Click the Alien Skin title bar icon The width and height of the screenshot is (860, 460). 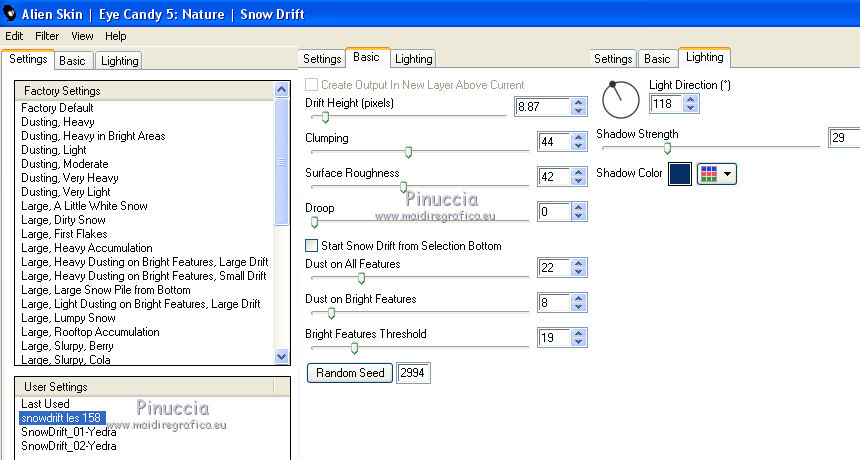9,13
